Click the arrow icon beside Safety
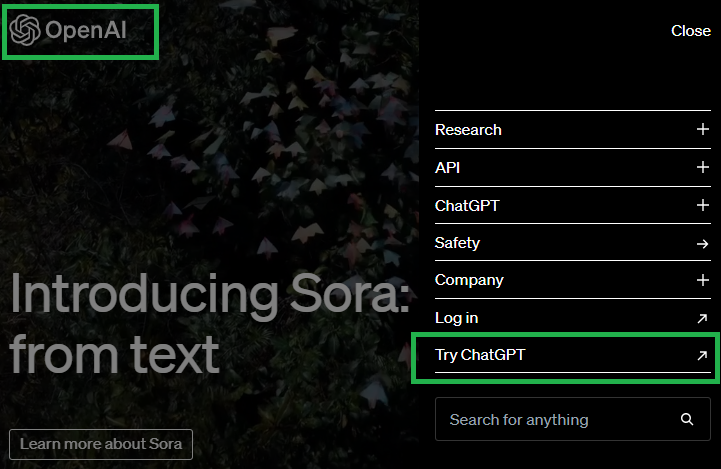Screen dimensions: 721x469 (702, 243)
